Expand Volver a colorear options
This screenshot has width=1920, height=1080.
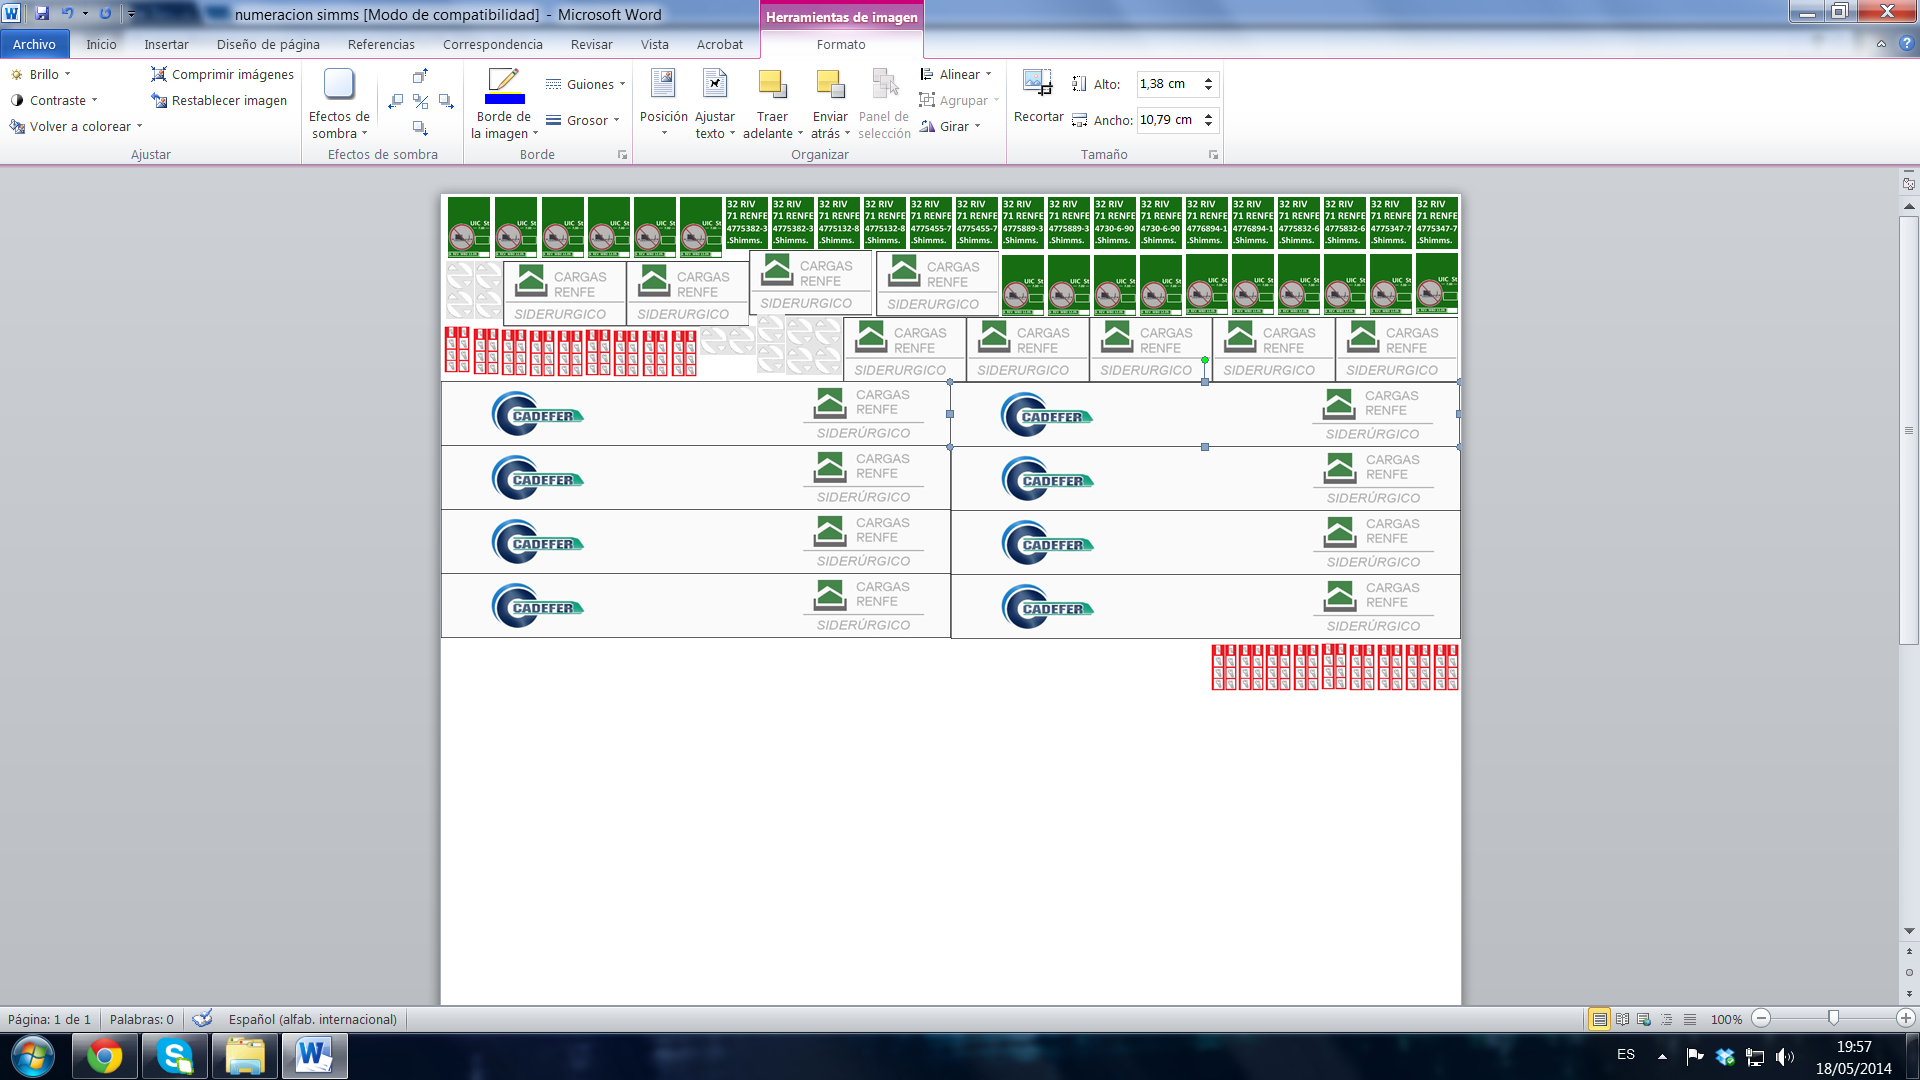[x=76, y=126]
